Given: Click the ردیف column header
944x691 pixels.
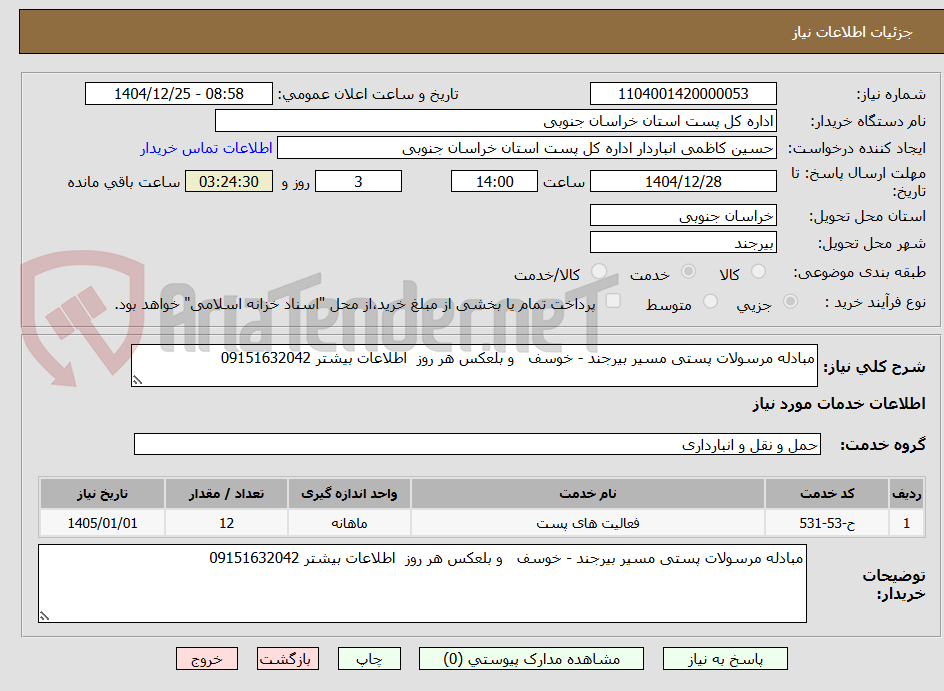Looking at the screenshot, I should click(x=907, y=494).
